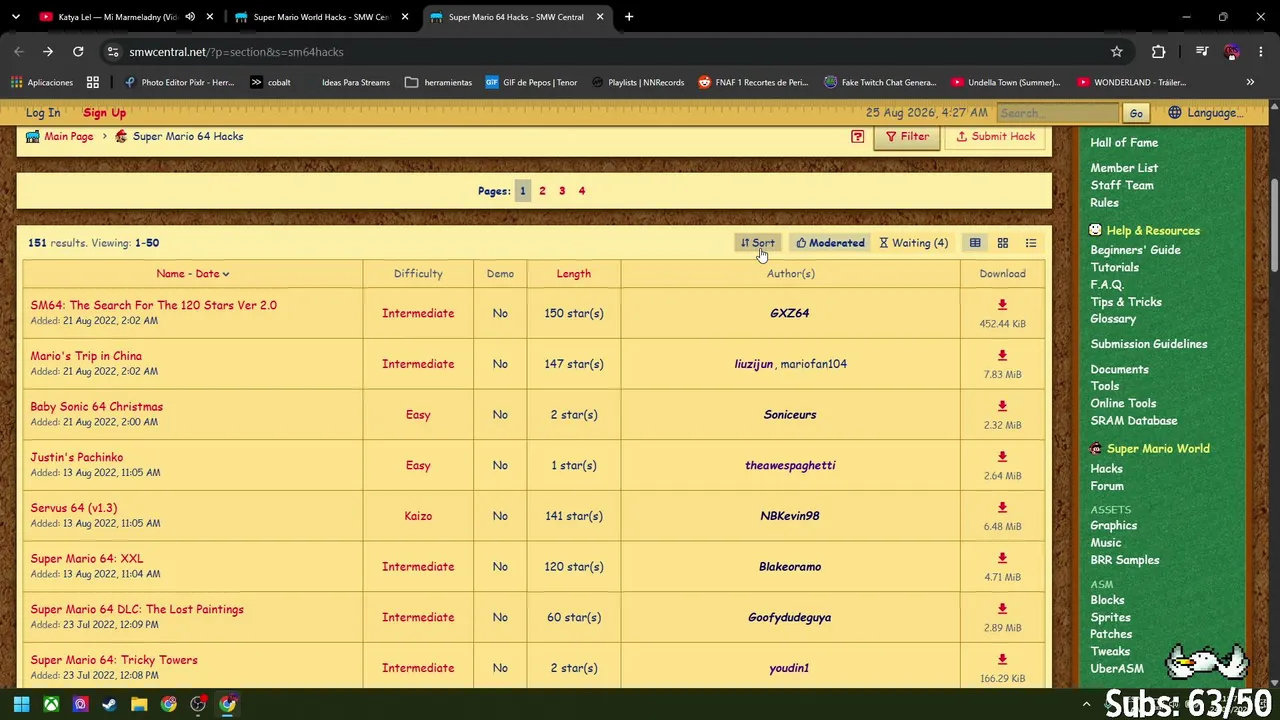Open the Beginners' Guide sidebar link
This screenshot has height=720, width=1280.
tap(1135, 250)
